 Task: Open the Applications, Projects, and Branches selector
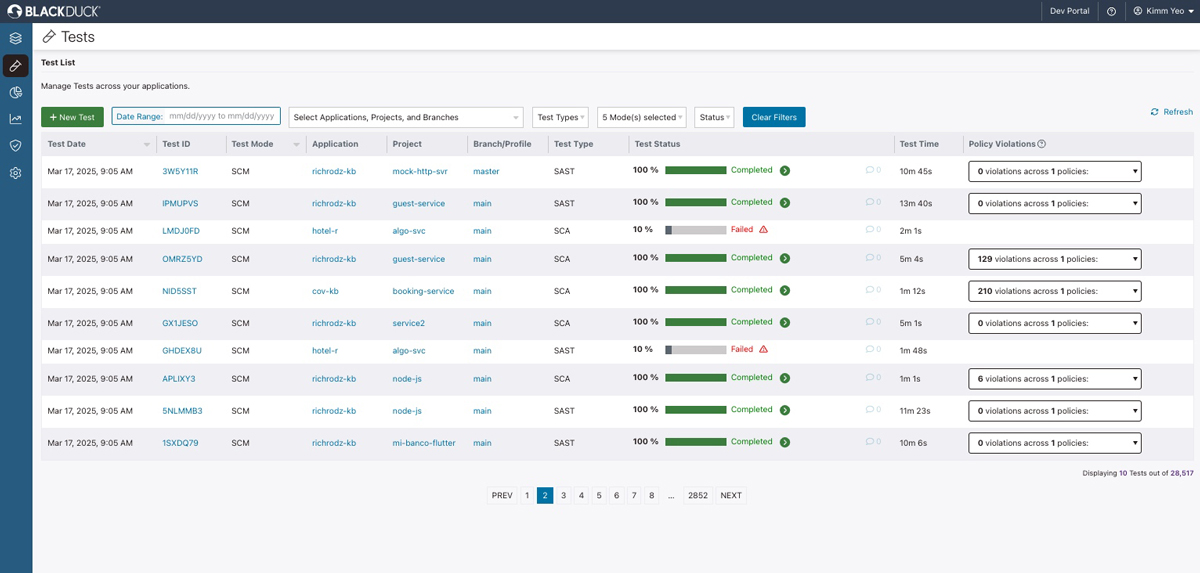coord(405,117)
